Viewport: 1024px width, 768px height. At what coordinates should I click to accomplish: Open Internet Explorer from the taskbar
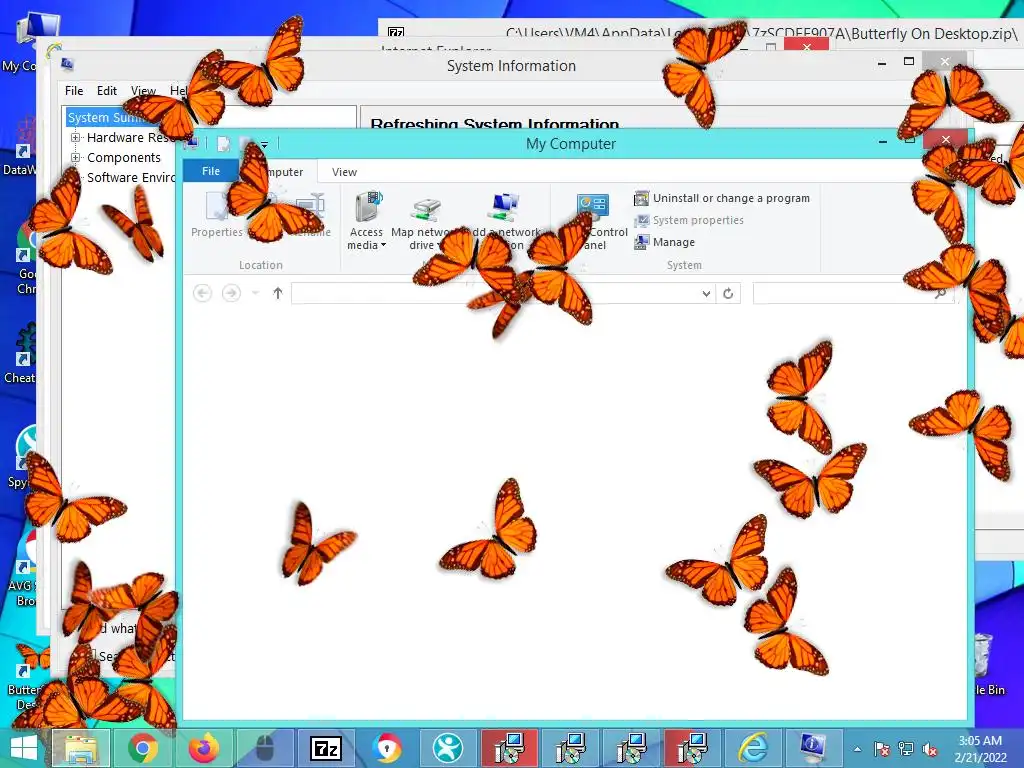point(753,748)
